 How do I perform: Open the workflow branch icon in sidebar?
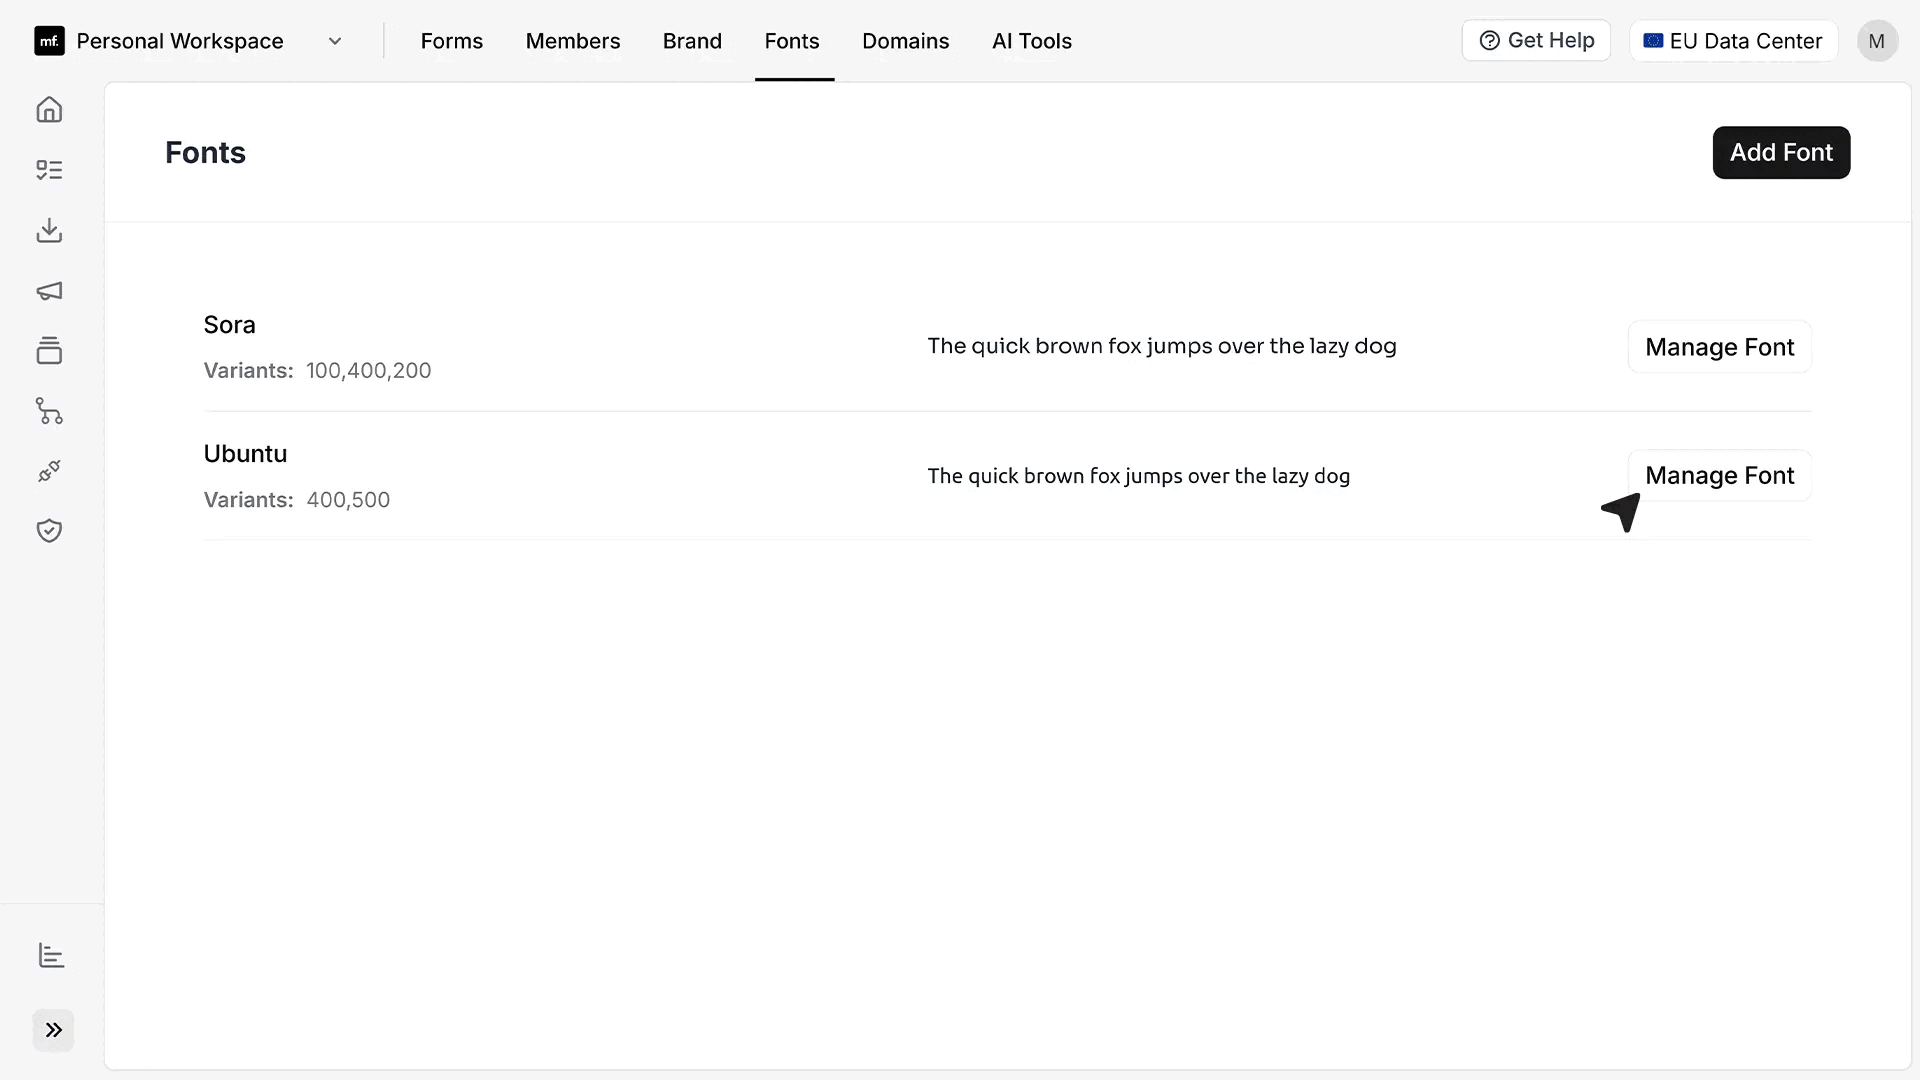pyautogui.click(x=49, y=411)
